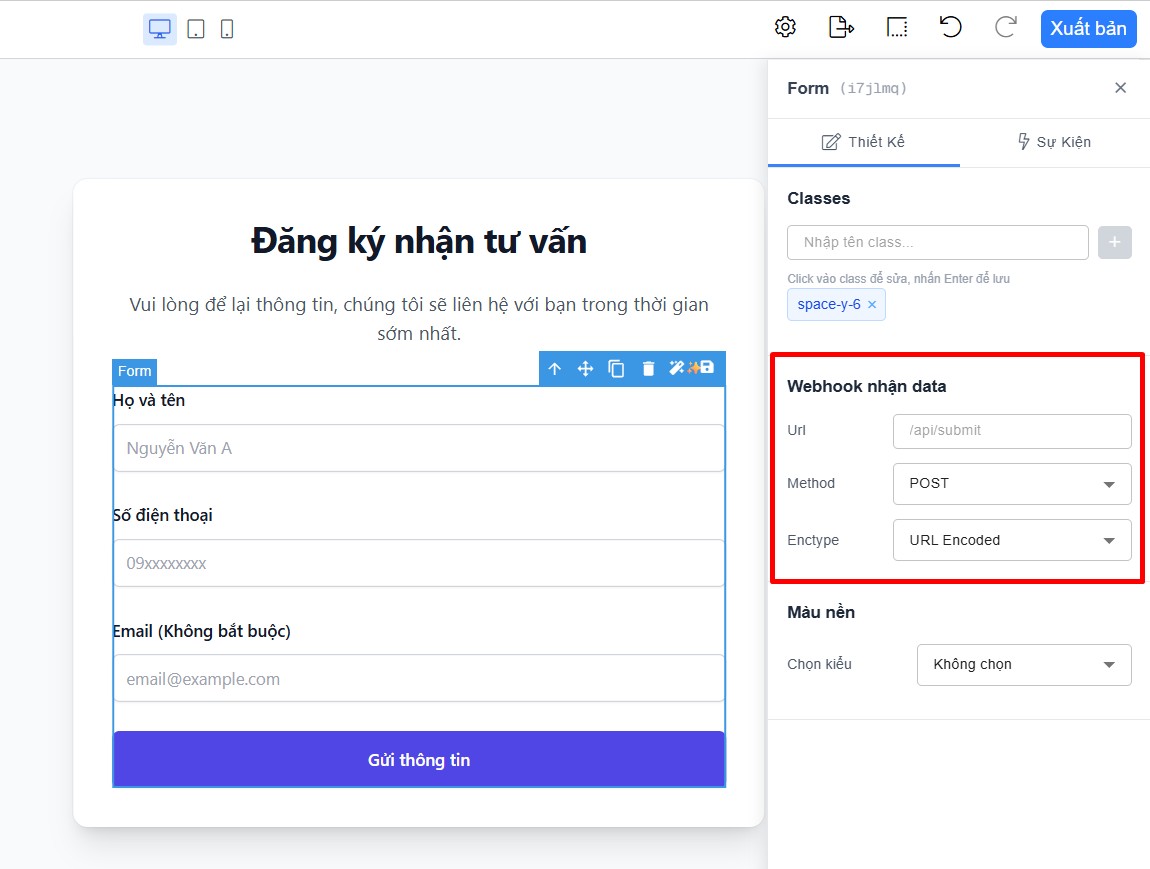The width and height of the screenshot is (1150, 869).
Task: Open the Method dropdown showing POST
Action: (x=1011, y=484)
